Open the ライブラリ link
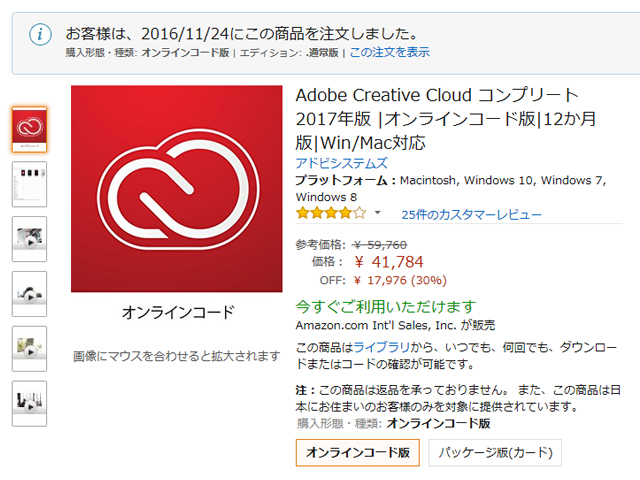 tap(382, 347)
